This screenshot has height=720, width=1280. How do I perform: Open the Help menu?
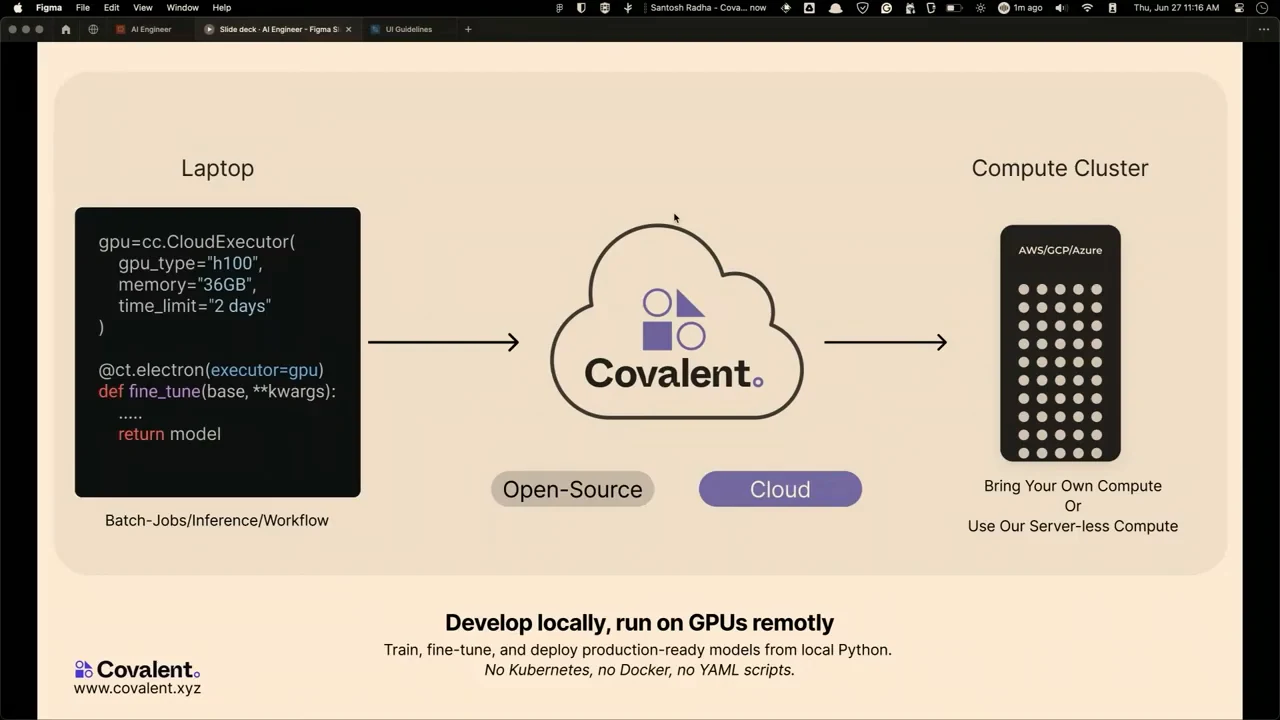click(222, 7)
